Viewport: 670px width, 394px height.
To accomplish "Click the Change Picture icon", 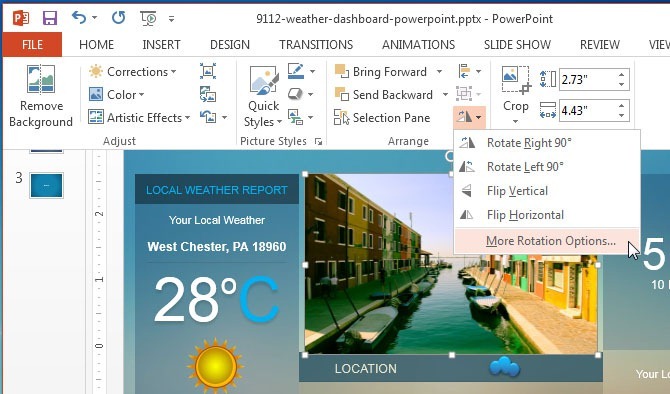I will point(208,94).
